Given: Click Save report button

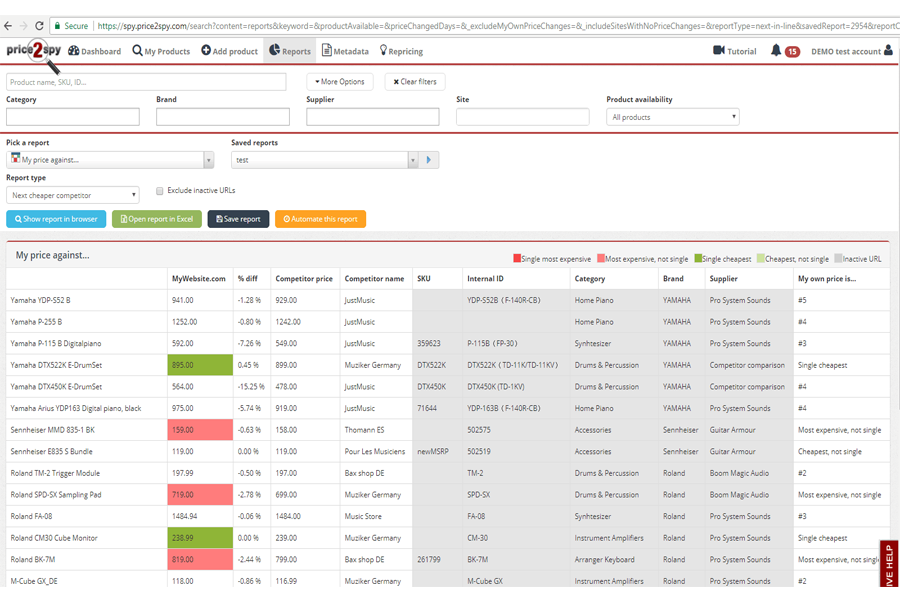Looking at the screenshot, I should click(x=238, y=219).
